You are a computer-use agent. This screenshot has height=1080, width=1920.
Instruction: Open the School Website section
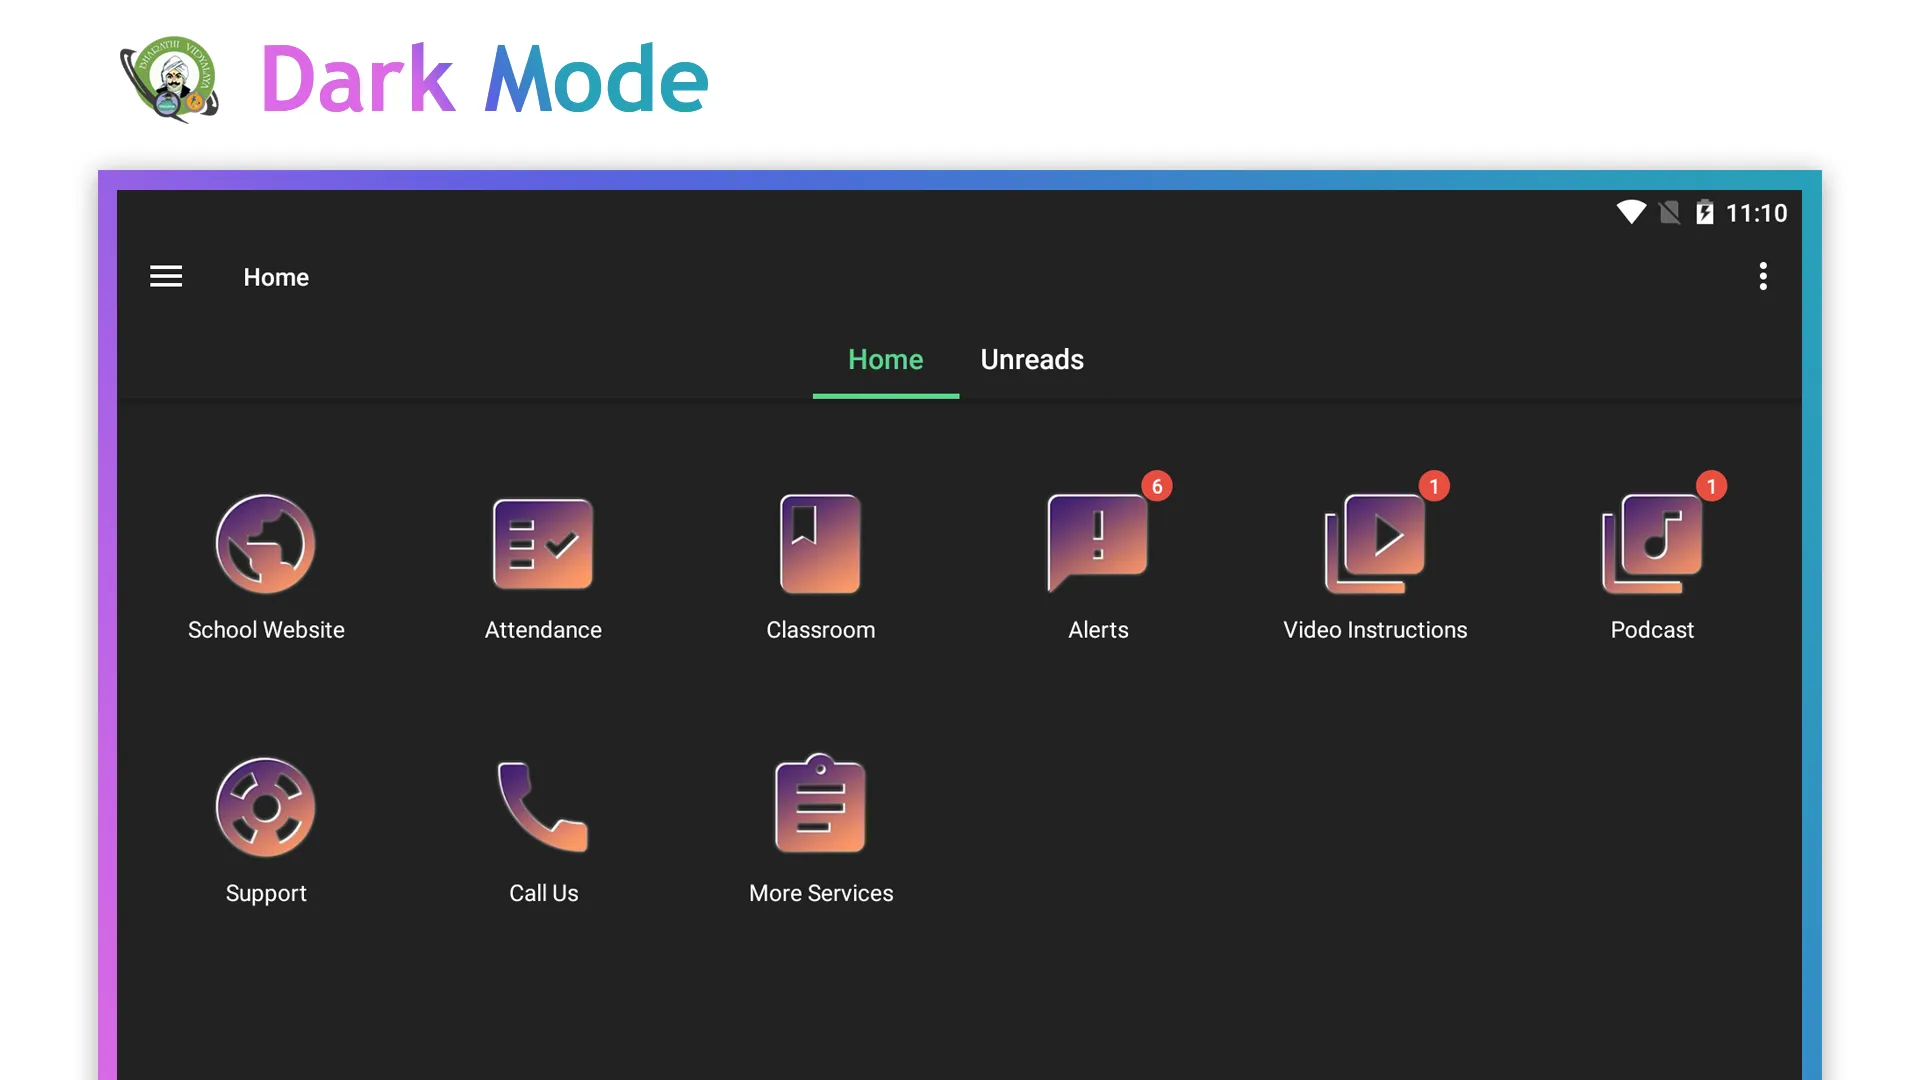pos(265,543)
